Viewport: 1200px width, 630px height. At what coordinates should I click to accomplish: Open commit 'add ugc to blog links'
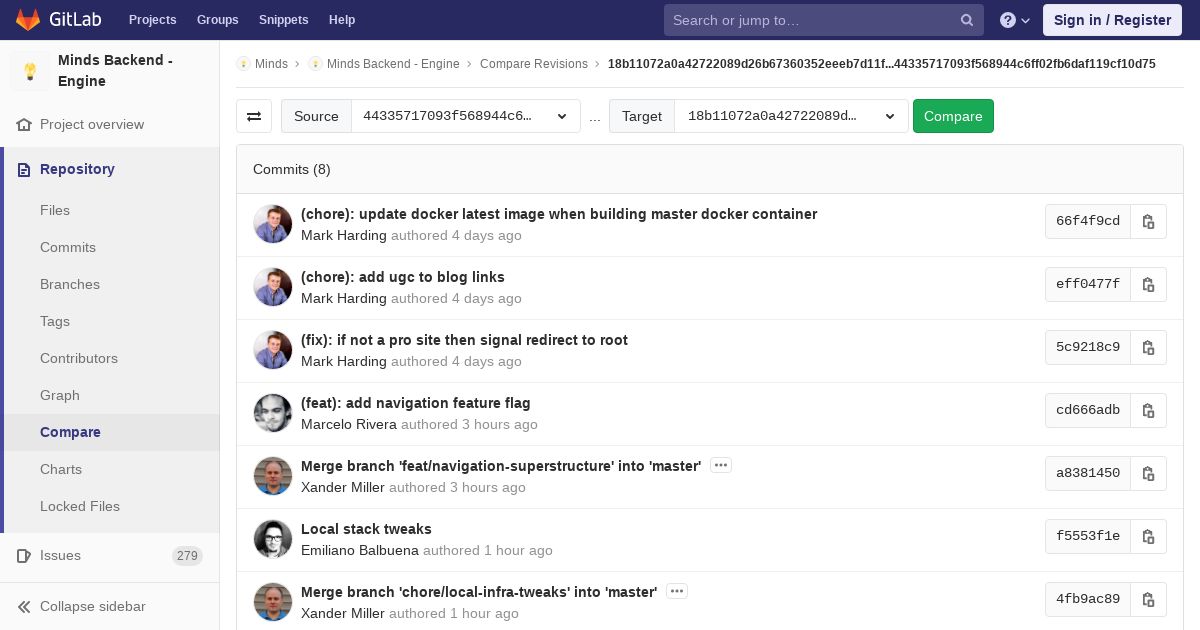point(403,277)
